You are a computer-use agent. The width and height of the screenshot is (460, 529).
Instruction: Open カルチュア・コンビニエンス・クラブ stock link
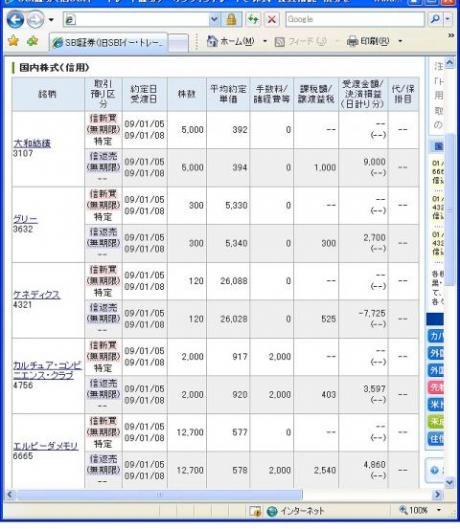point(47,370)
